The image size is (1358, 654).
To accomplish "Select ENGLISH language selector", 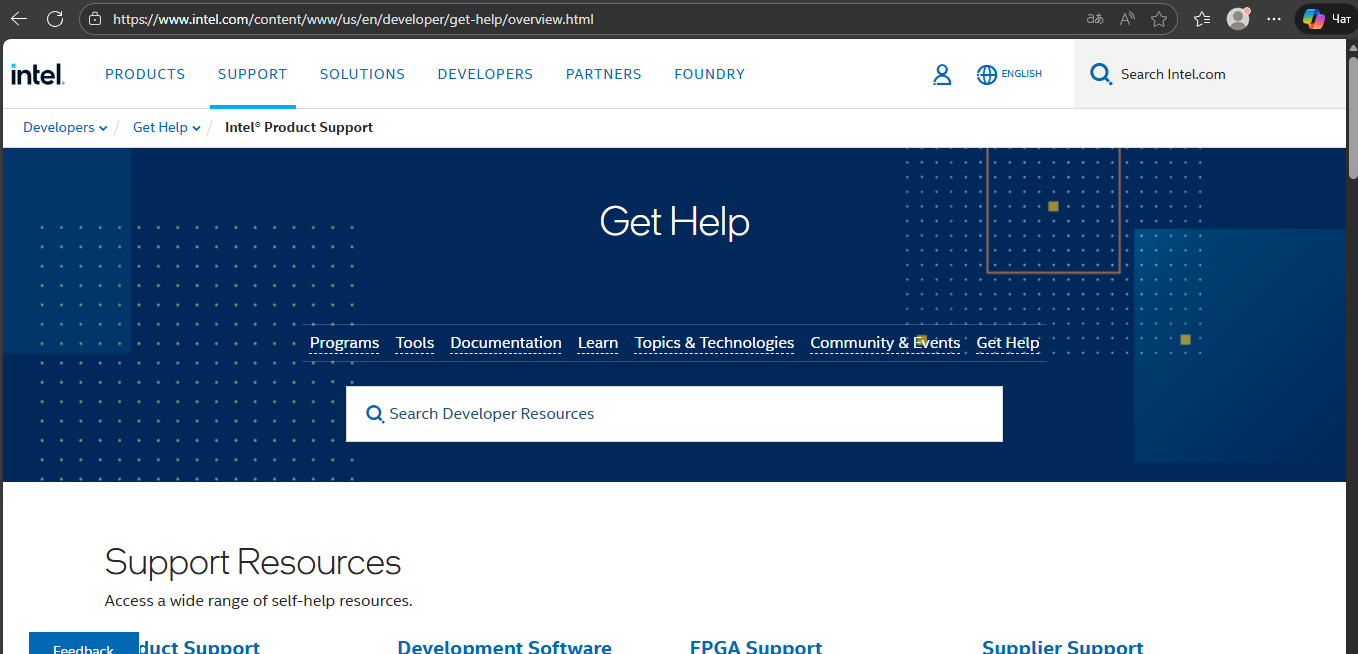I will [1021, 74].
